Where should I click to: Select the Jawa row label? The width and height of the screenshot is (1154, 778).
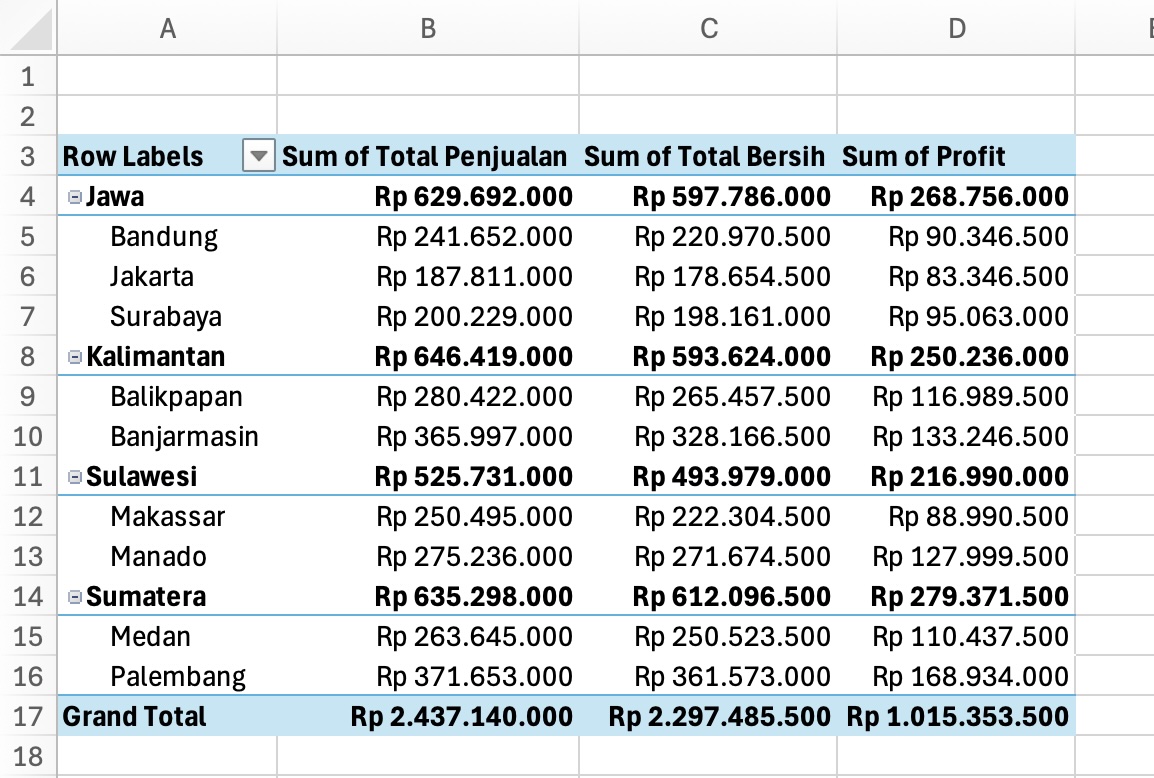tap(115, 197)
